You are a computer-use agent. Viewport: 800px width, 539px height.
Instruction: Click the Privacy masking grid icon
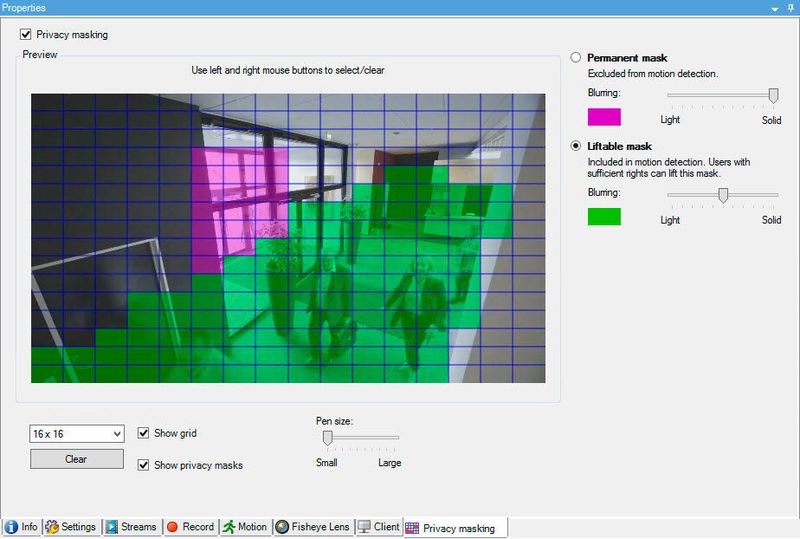pyautogui.click(x=412, y=528)
